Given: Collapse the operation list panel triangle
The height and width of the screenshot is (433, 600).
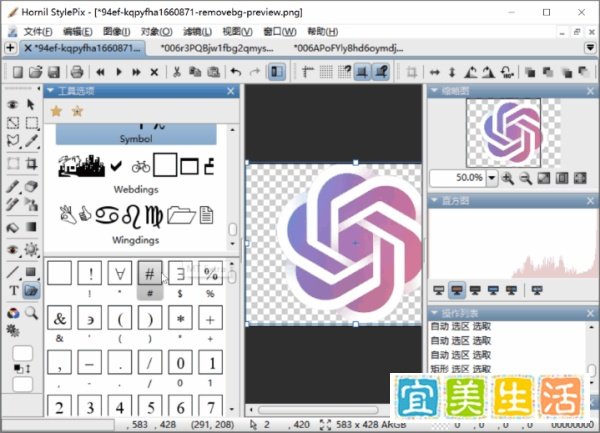Looking at the screenshot, I should (x=434, y=313).
